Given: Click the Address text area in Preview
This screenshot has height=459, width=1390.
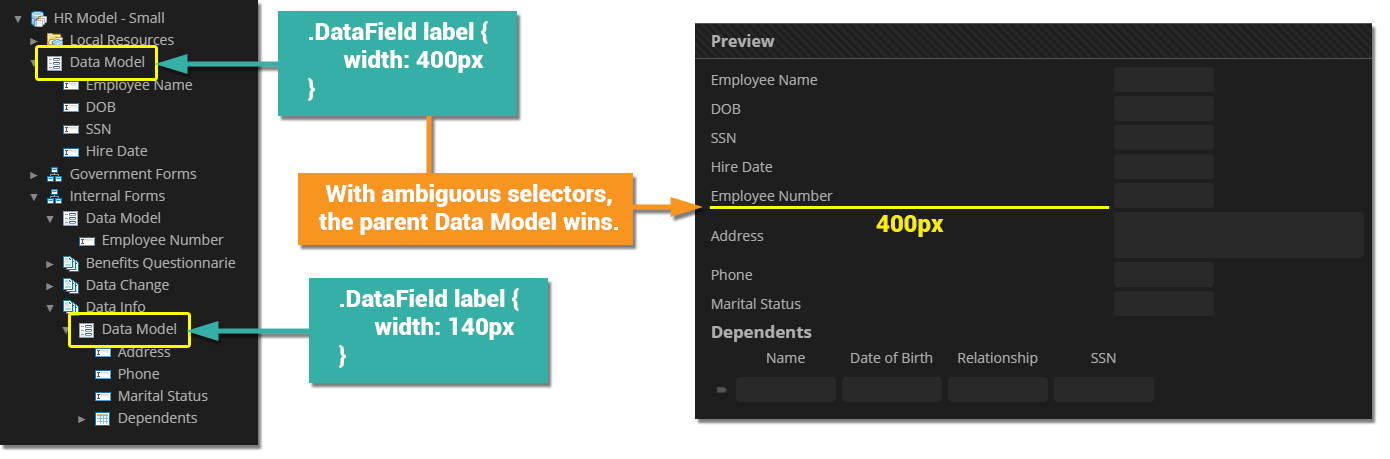Looking at the screenshot, I should point(1238,235).
